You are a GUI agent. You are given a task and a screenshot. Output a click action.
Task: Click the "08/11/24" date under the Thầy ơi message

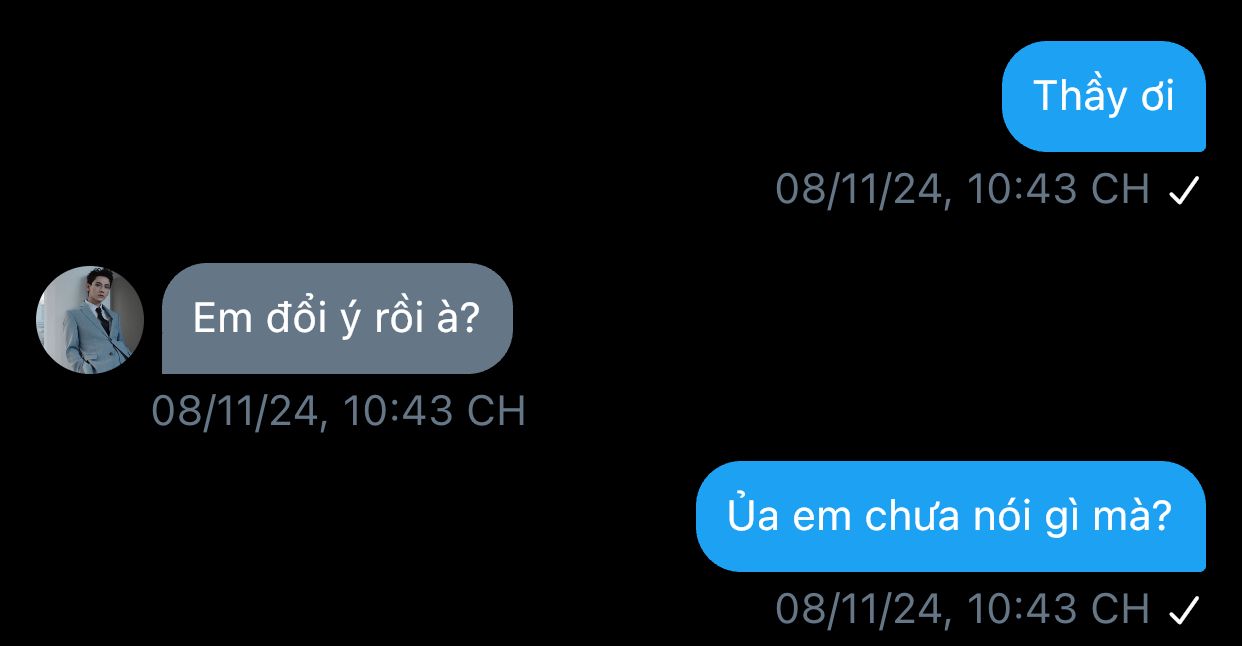pos(861,189)
